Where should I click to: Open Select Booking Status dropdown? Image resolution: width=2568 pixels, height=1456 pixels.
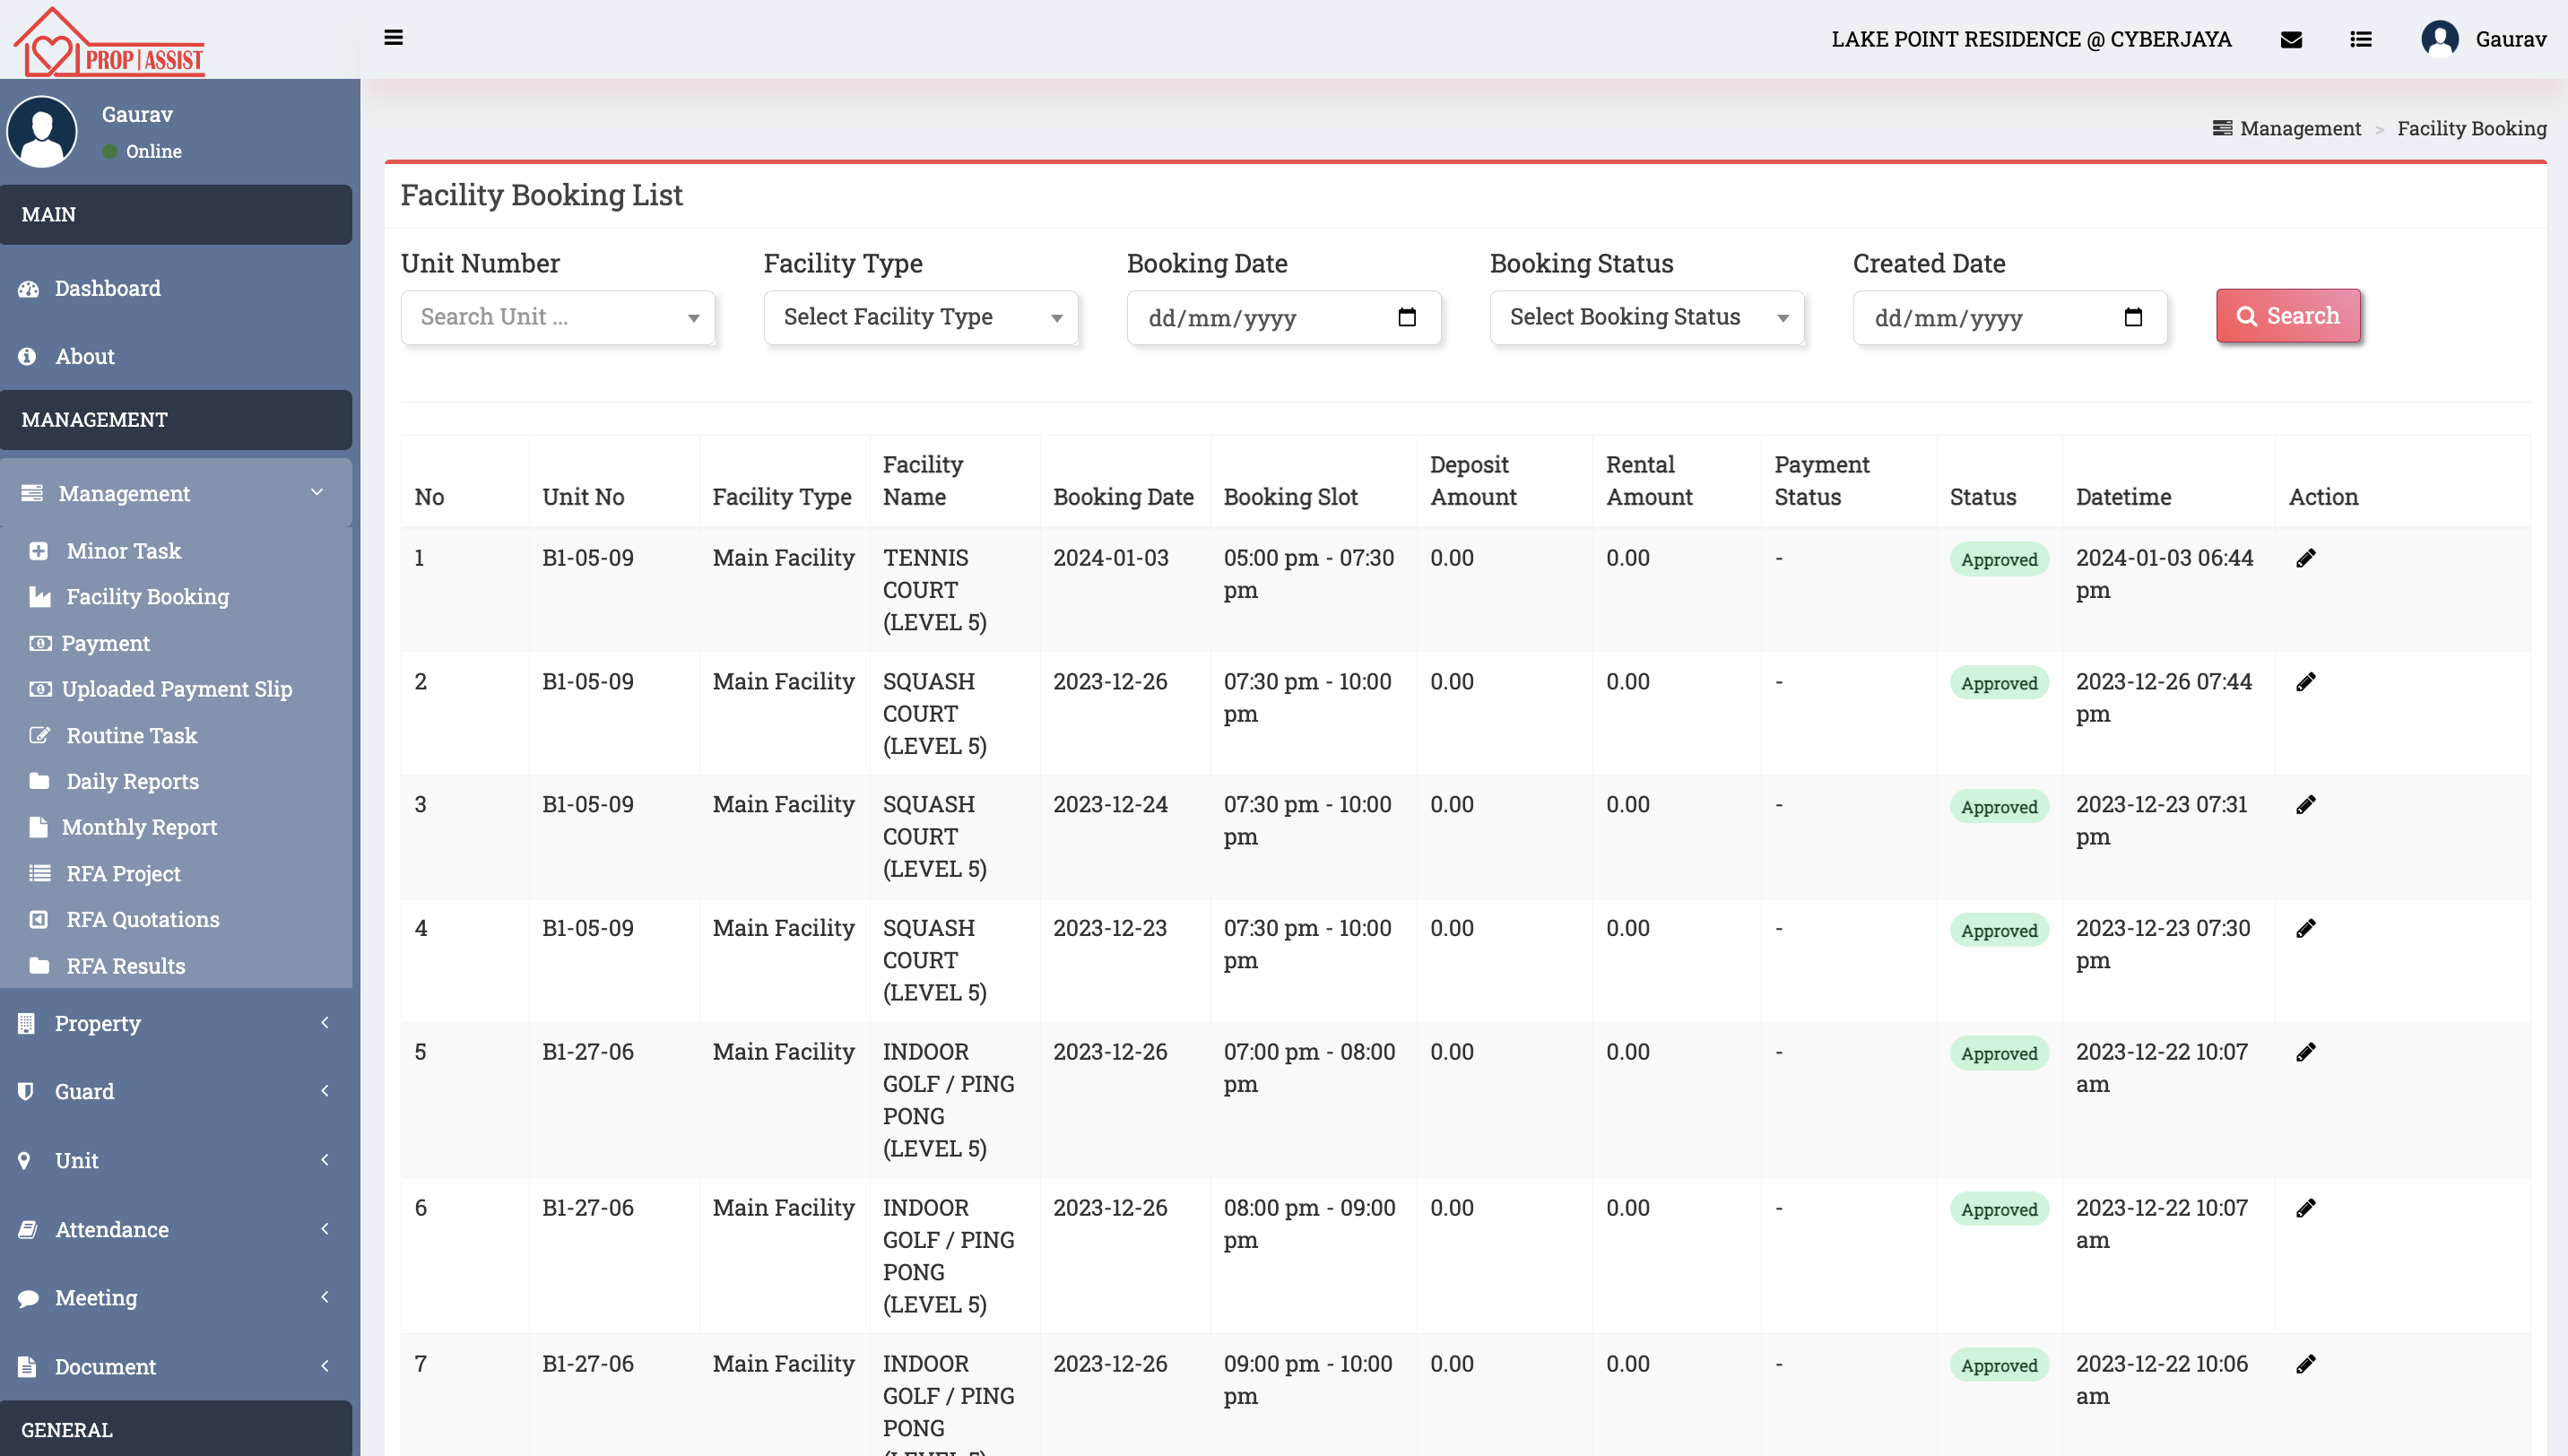(1646, 317)
